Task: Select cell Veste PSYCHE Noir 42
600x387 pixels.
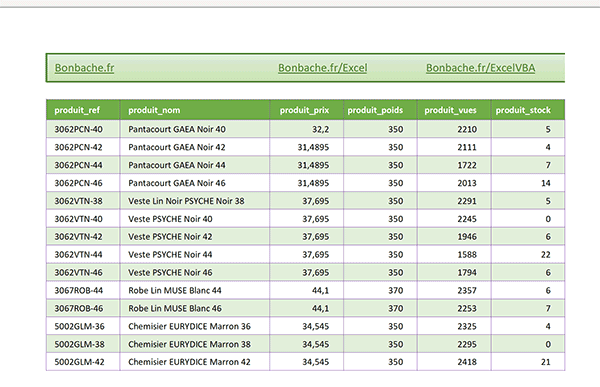Action: point(195,237)
